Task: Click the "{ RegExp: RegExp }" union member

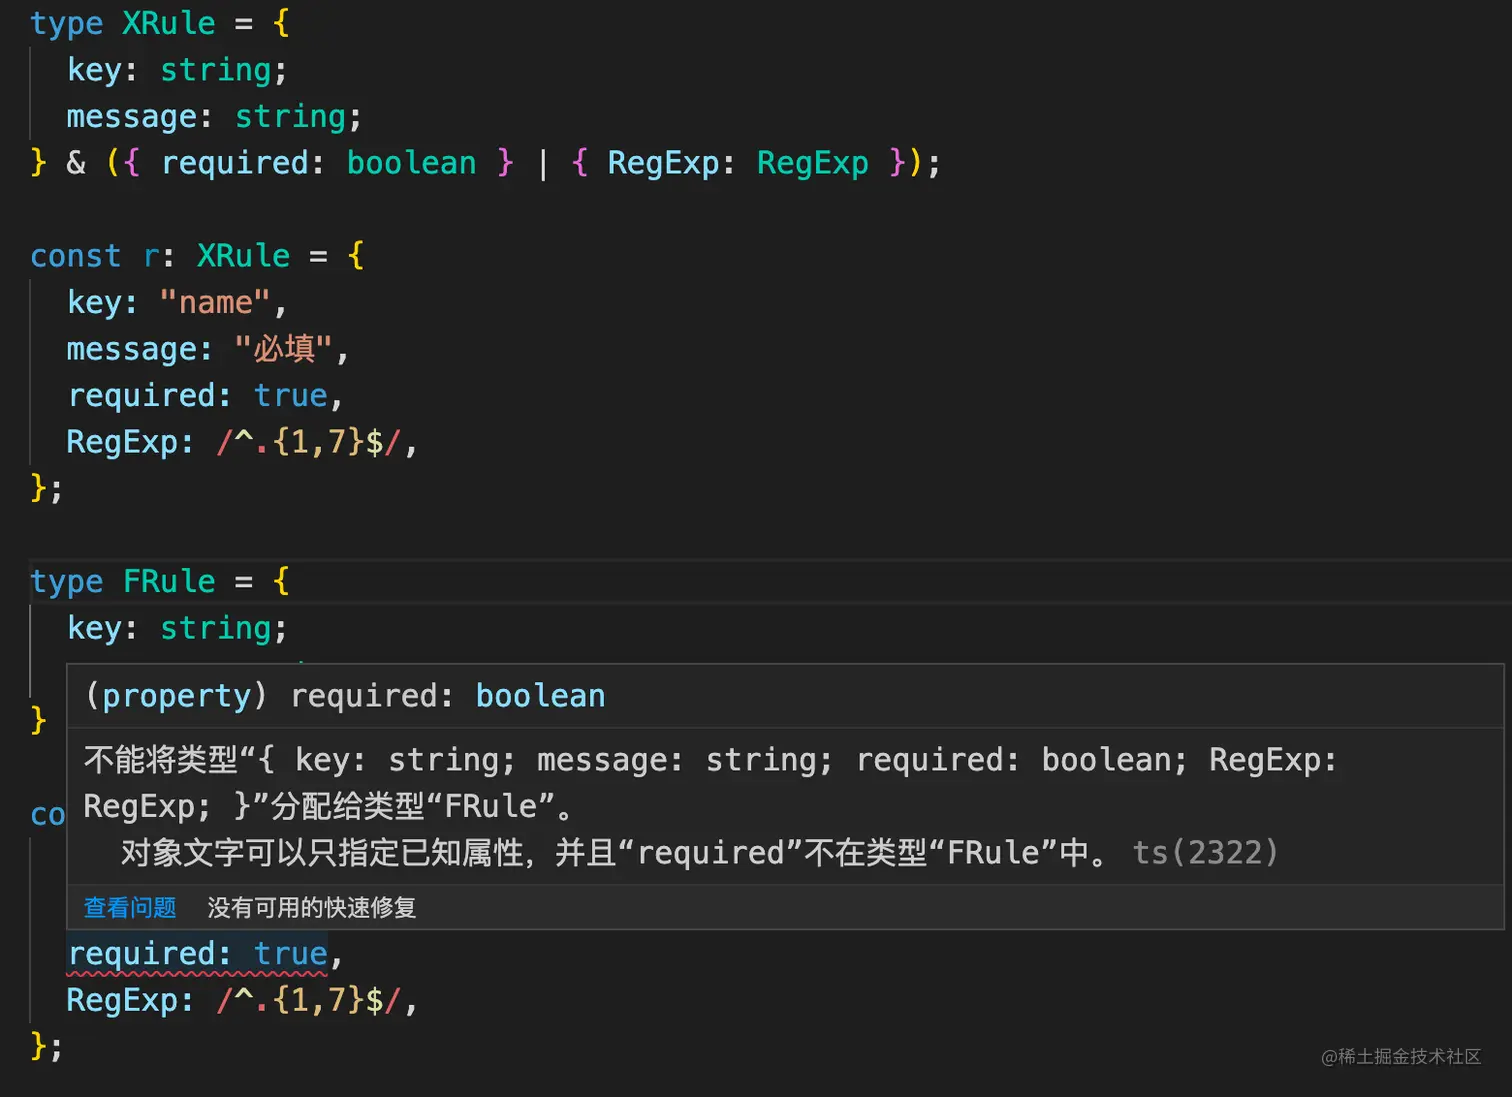Action: tap(738, 163)
